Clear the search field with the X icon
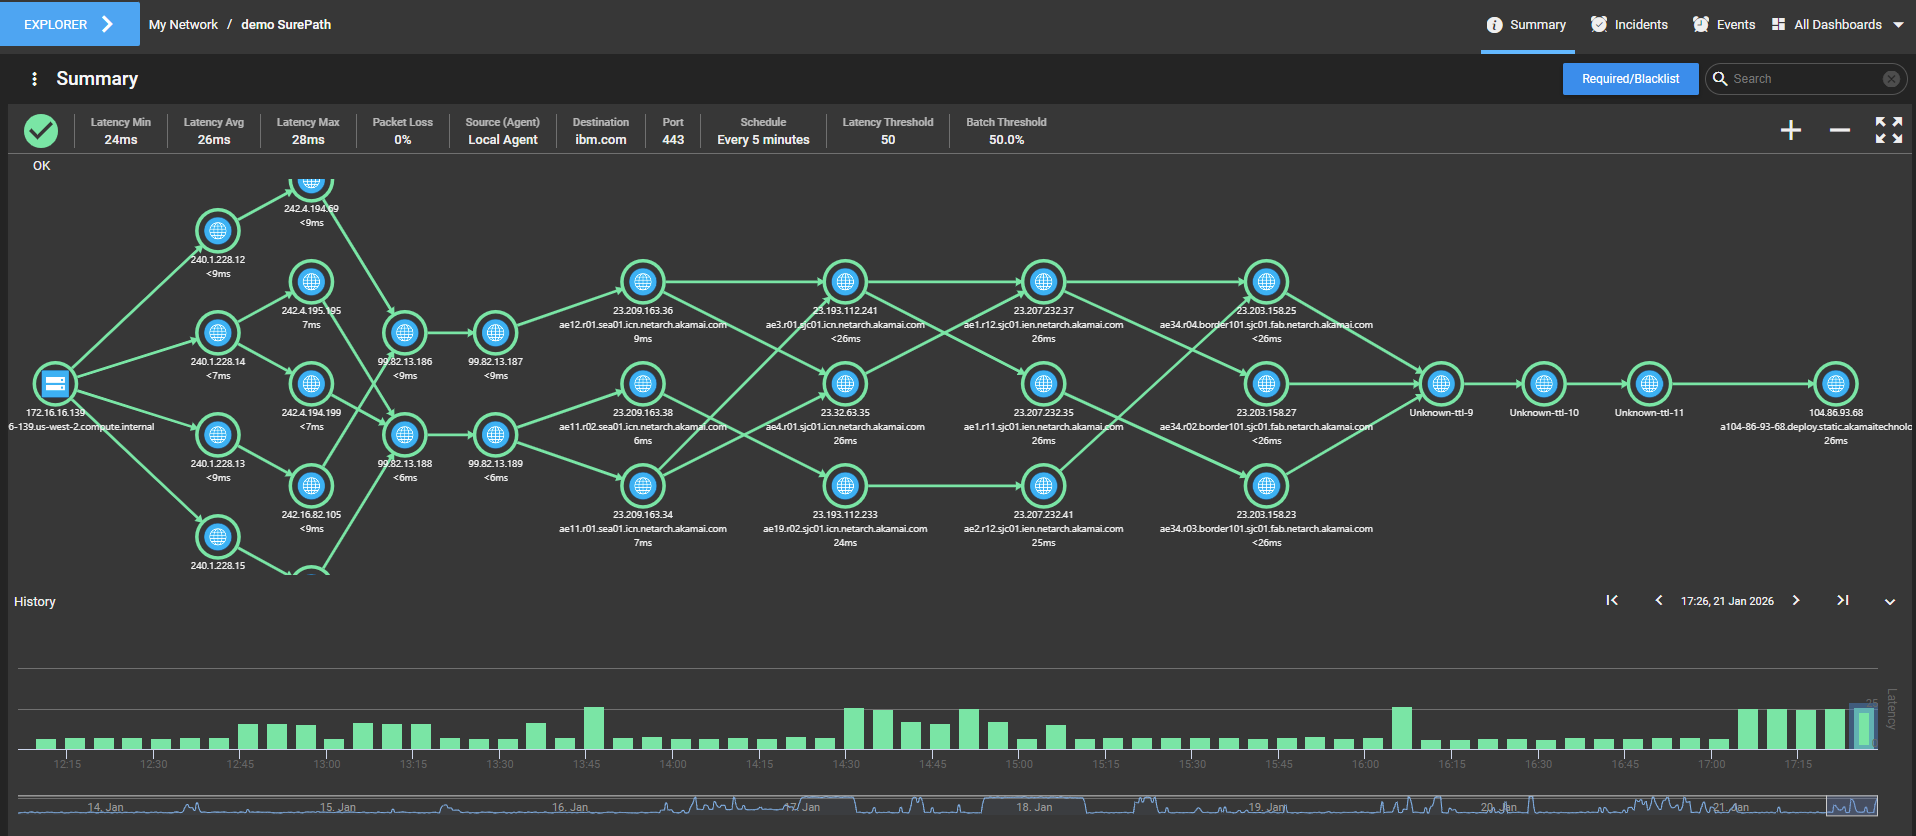The width and height of the screenshot is (1916, 836). pyautogui.click(x=1891, y=79)
